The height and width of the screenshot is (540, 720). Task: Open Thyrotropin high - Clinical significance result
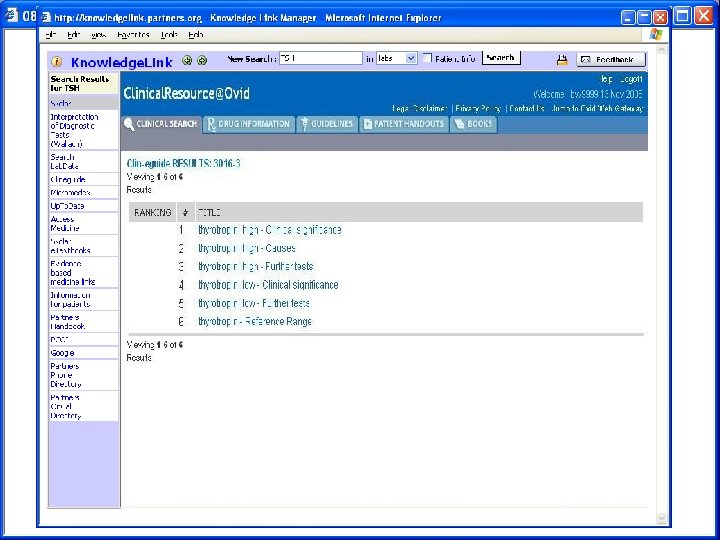(270, 230)
